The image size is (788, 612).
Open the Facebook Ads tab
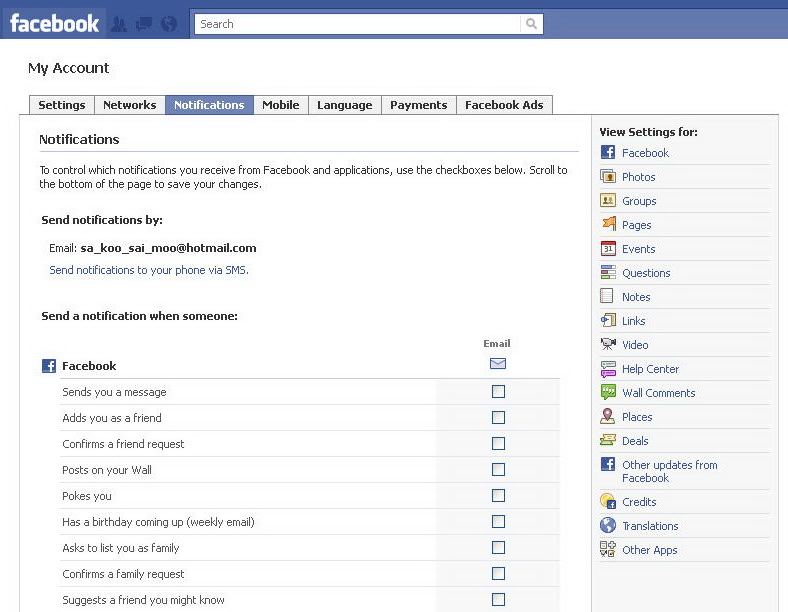504,105
